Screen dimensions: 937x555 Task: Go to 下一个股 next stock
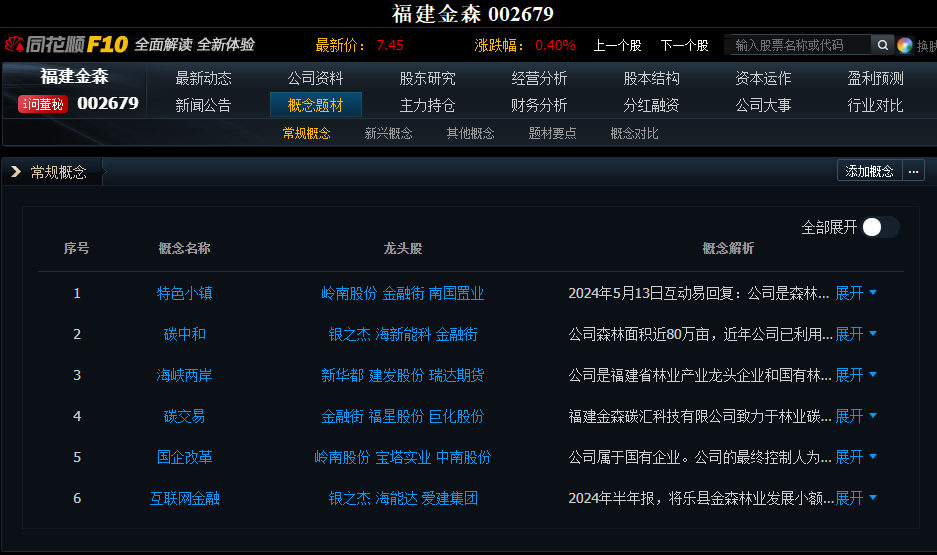pyautogui.click(x=684, y=45)
